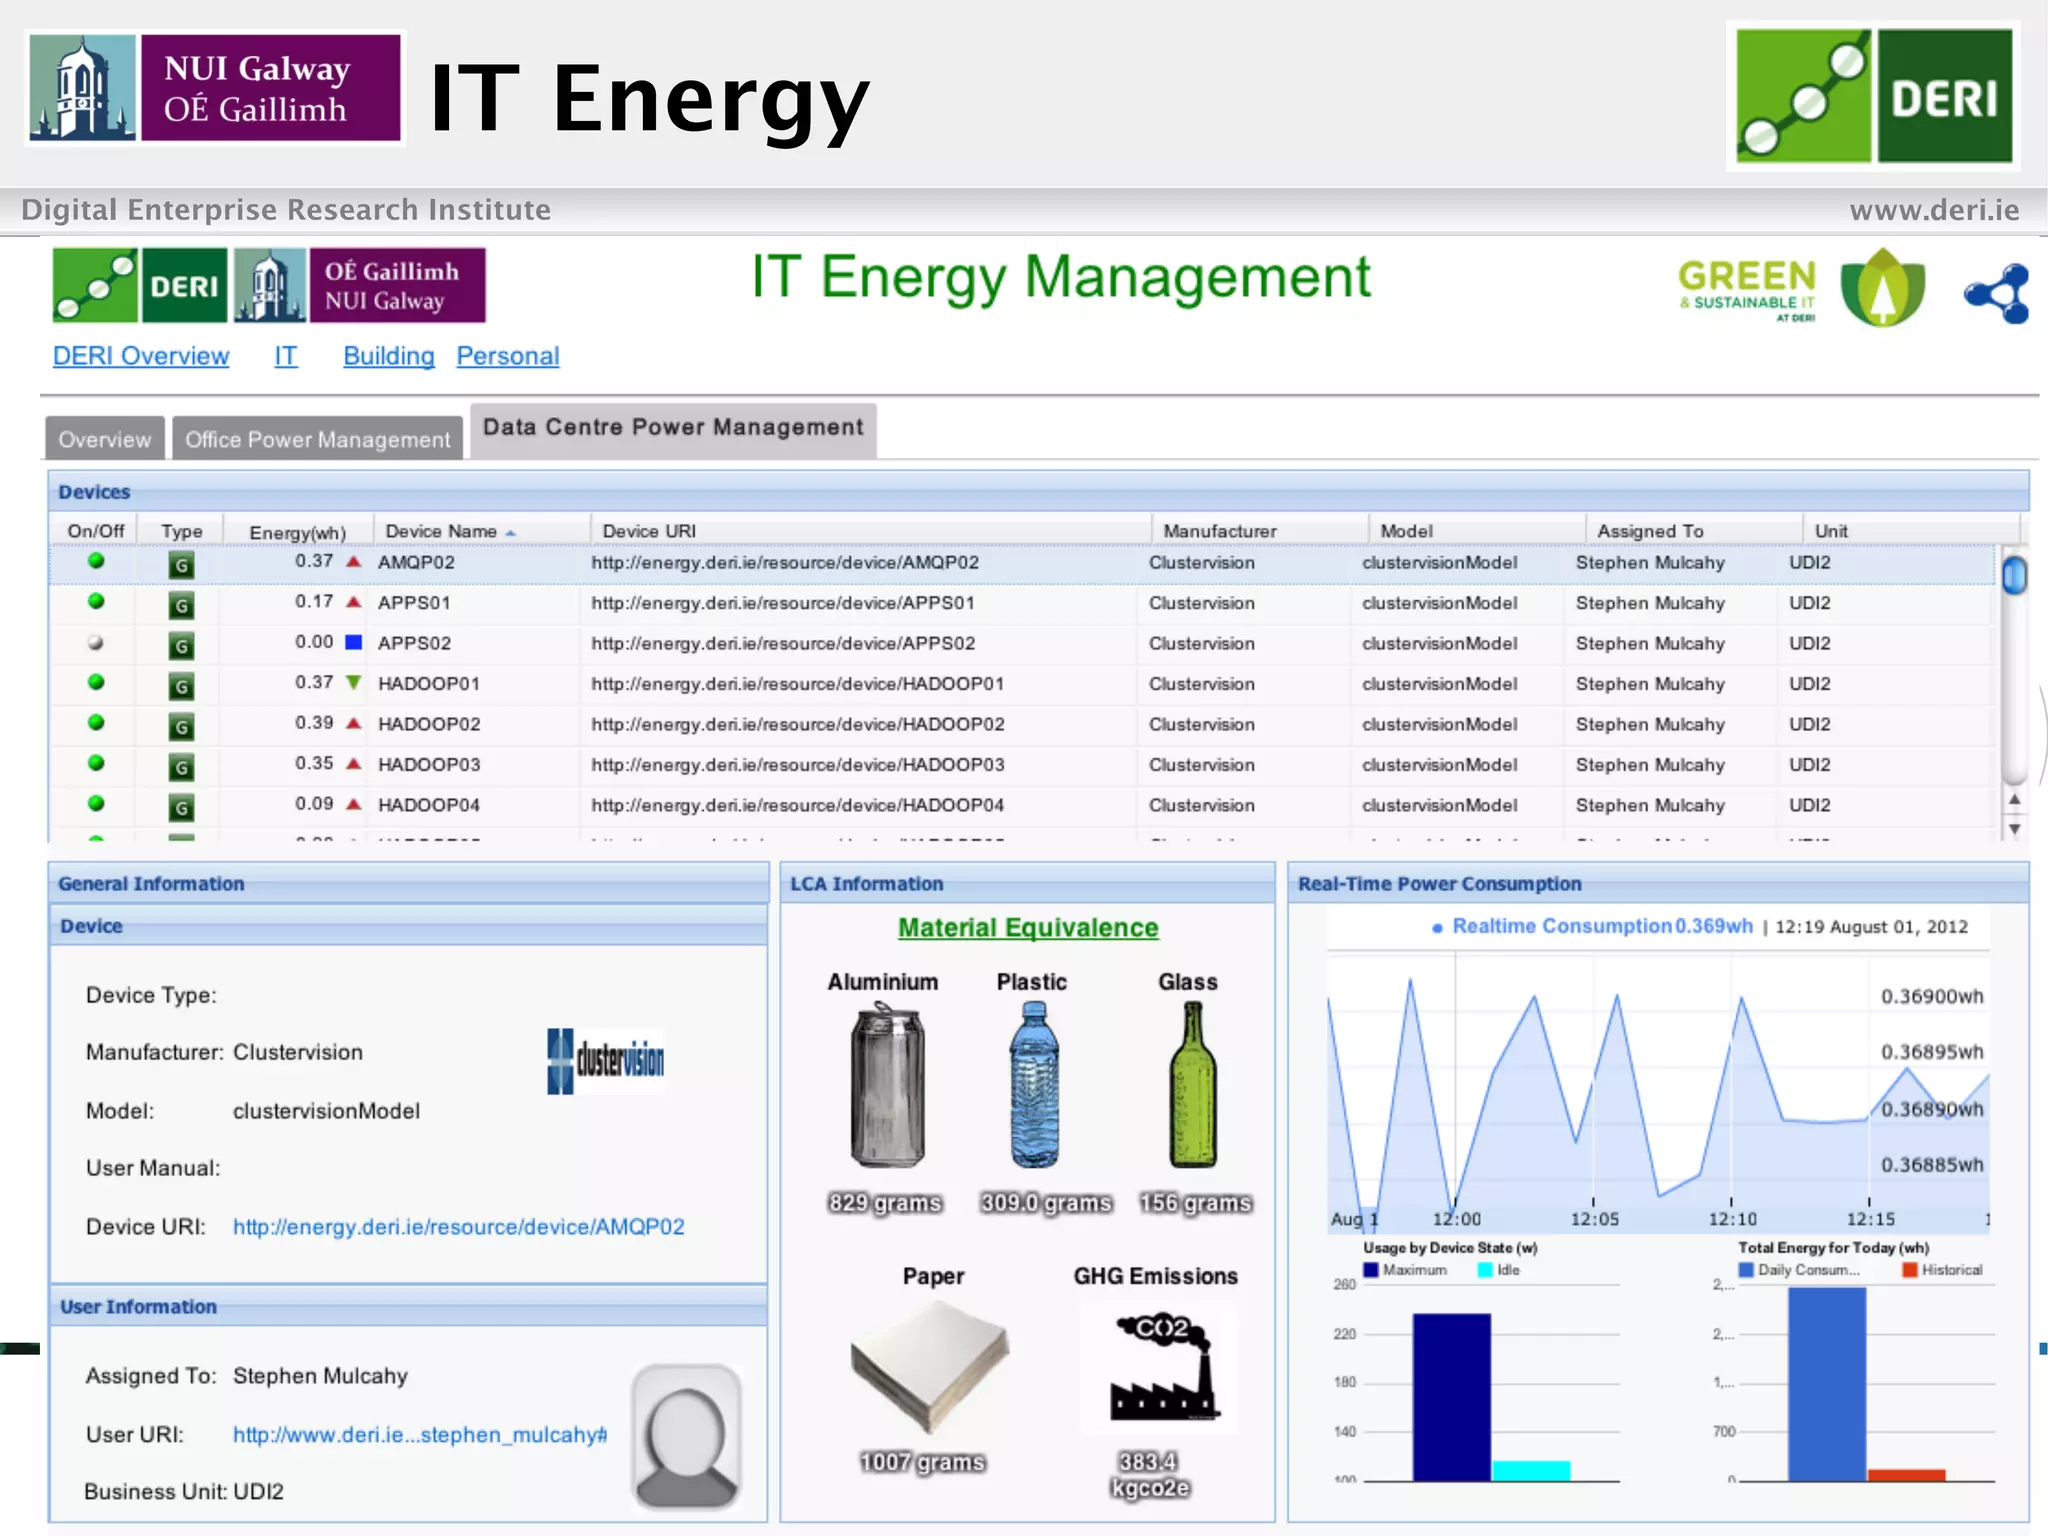This screenshot has height=1536, width=2048.
Task: Sort by the Unit column header
Action: click(x=1910, y=531)
